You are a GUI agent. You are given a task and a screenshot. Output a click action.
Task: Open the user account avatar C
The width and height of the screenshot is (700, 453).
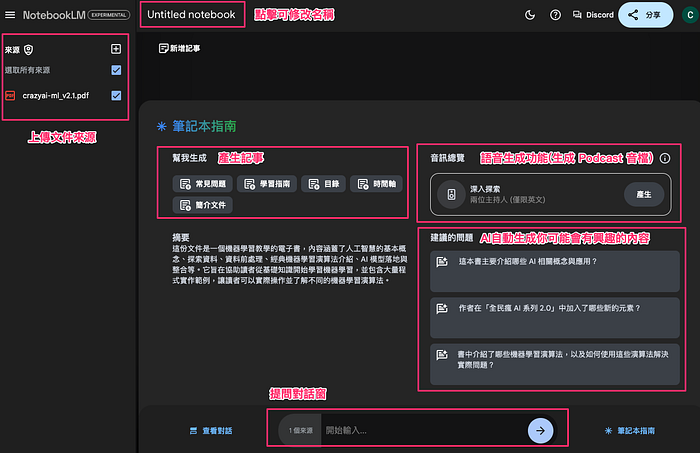690,15
